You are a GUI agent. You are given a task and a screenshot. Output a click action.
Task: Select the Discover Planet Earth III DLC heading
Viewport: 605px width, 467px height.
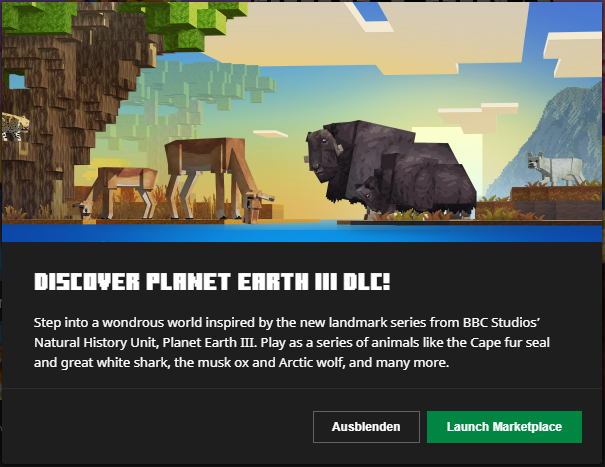tap(212, 282)
